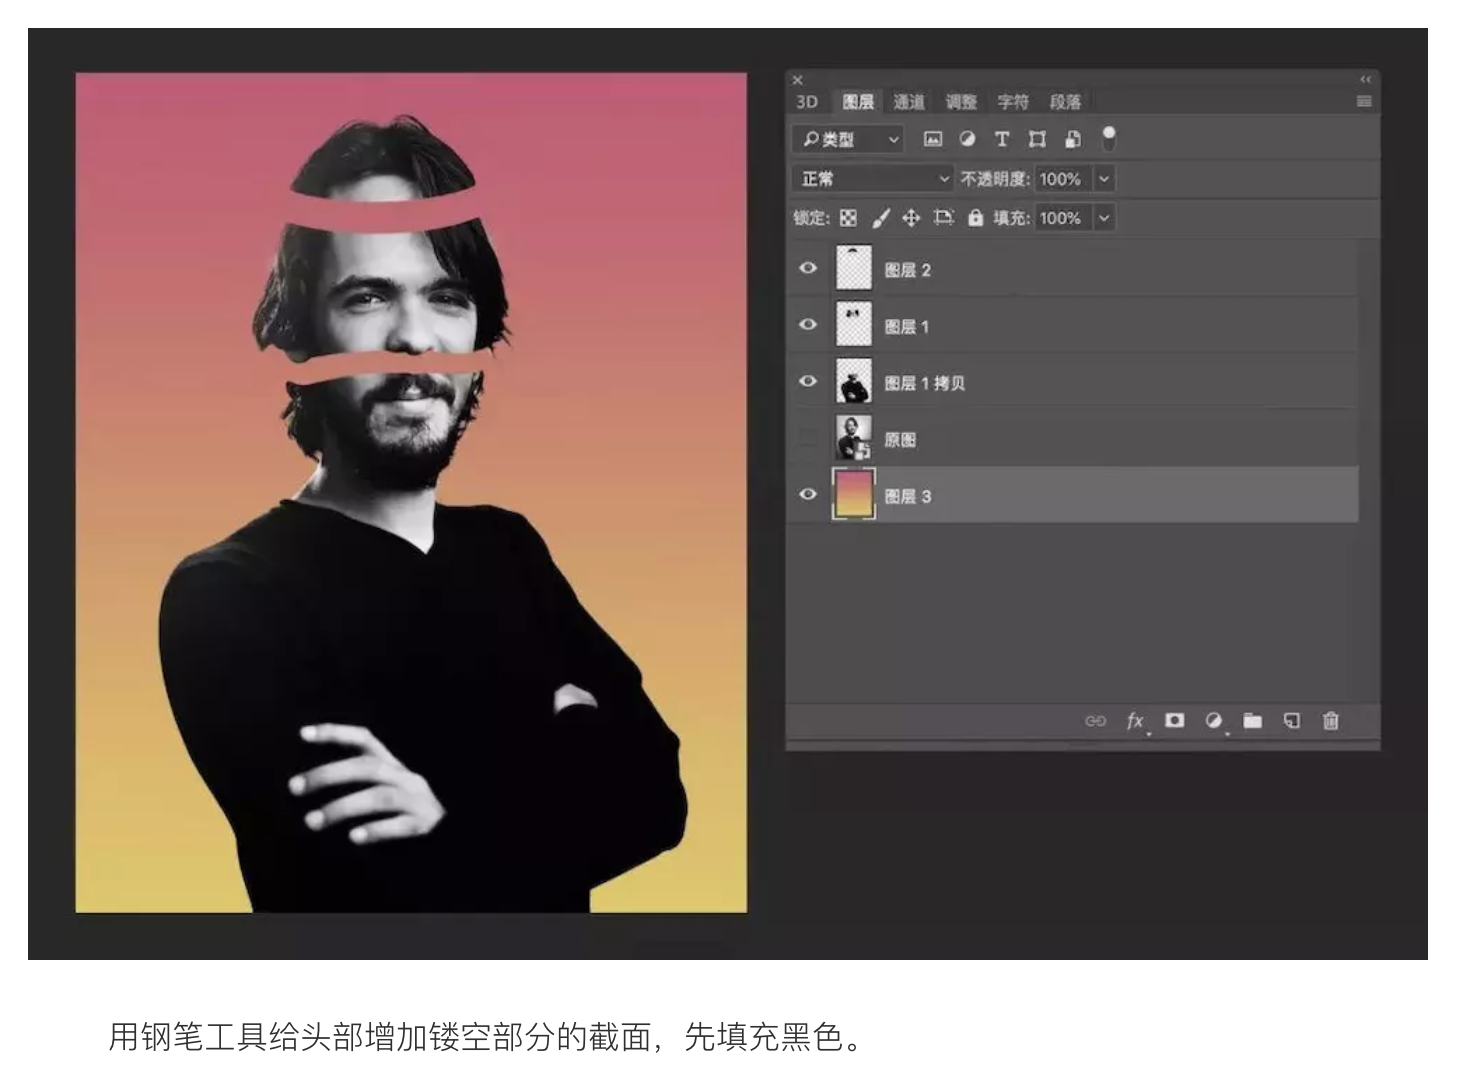The width and height of the screenshot is (1458, 1092).
Task: Open the fx layer style menu
Action: tap(1135, 721)
